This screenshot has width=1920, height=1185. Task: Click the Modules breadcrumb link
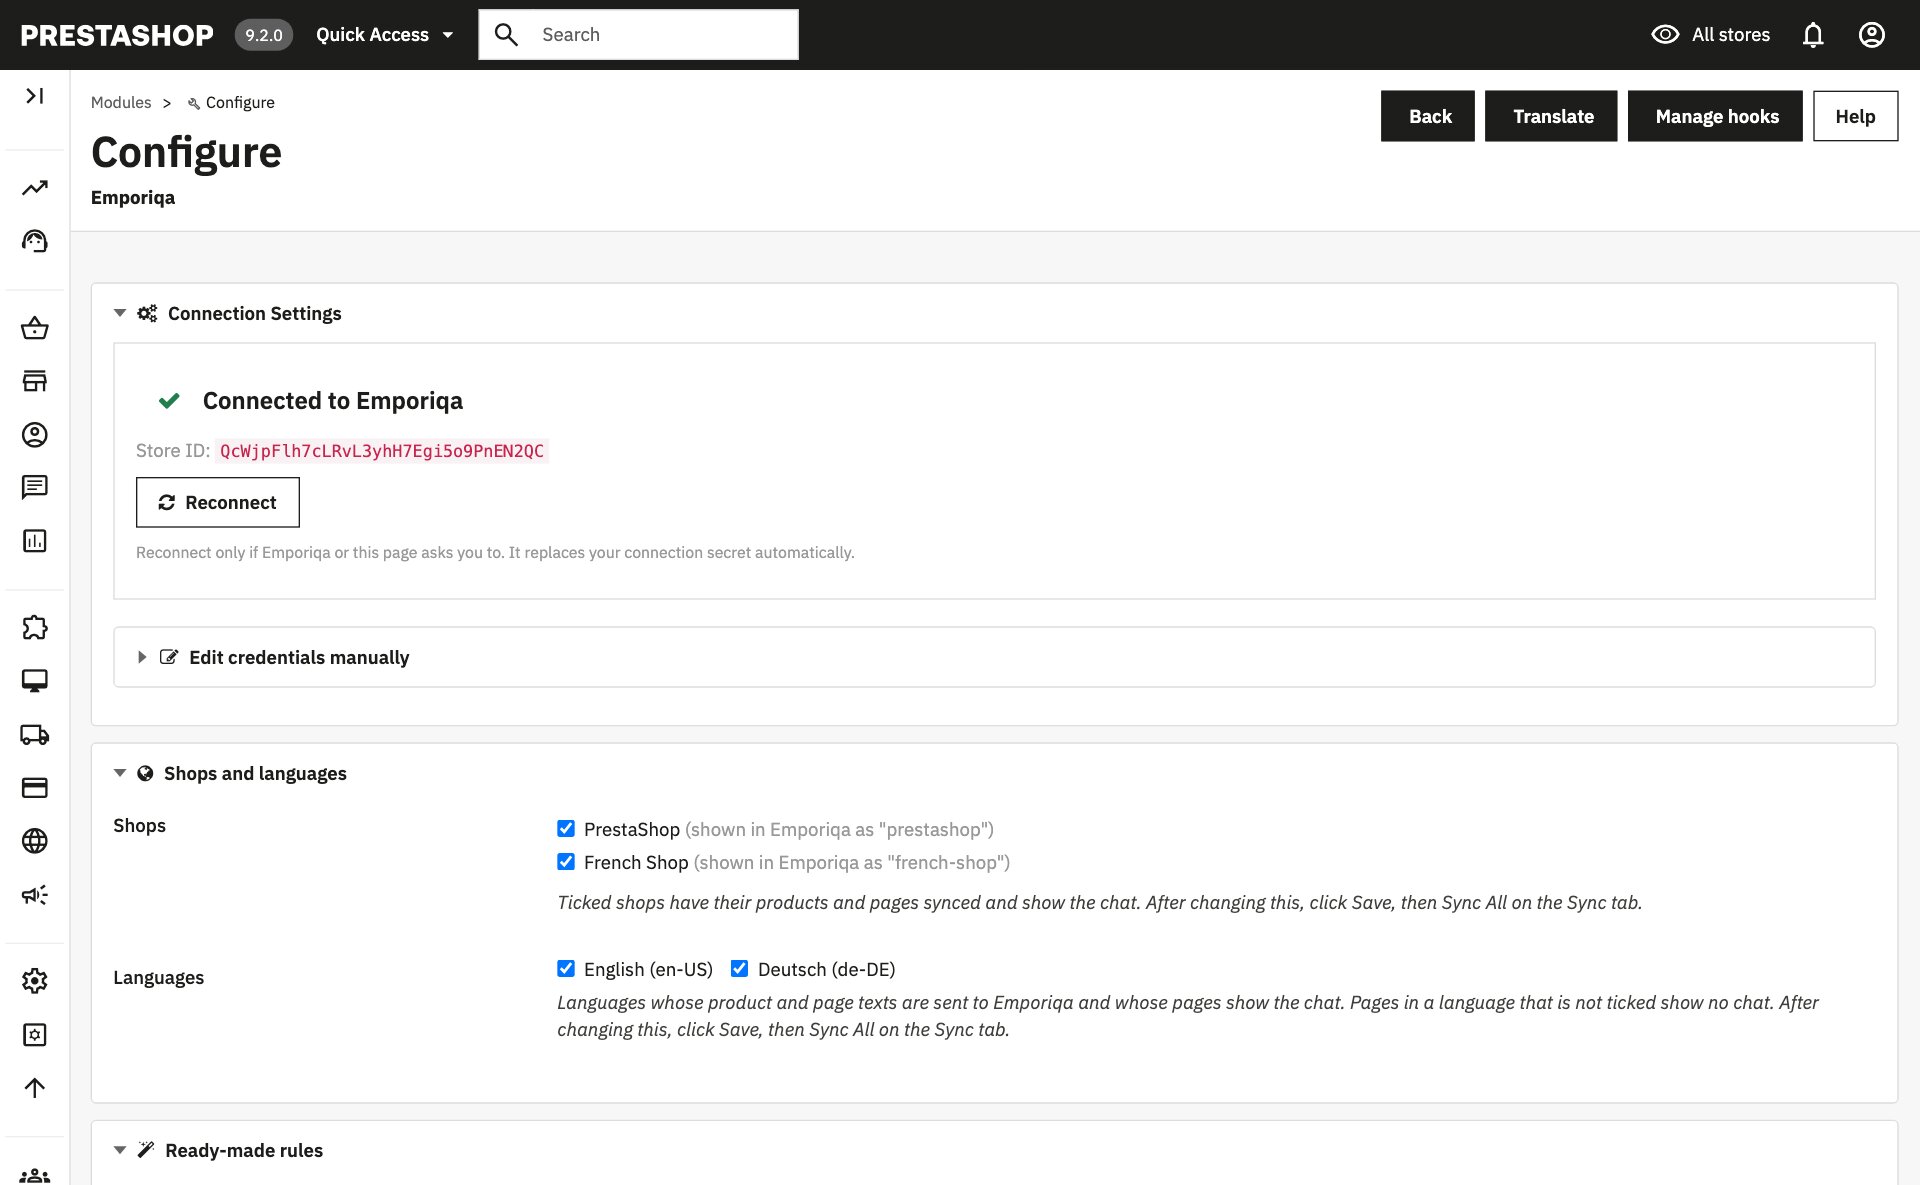point(121,102)
